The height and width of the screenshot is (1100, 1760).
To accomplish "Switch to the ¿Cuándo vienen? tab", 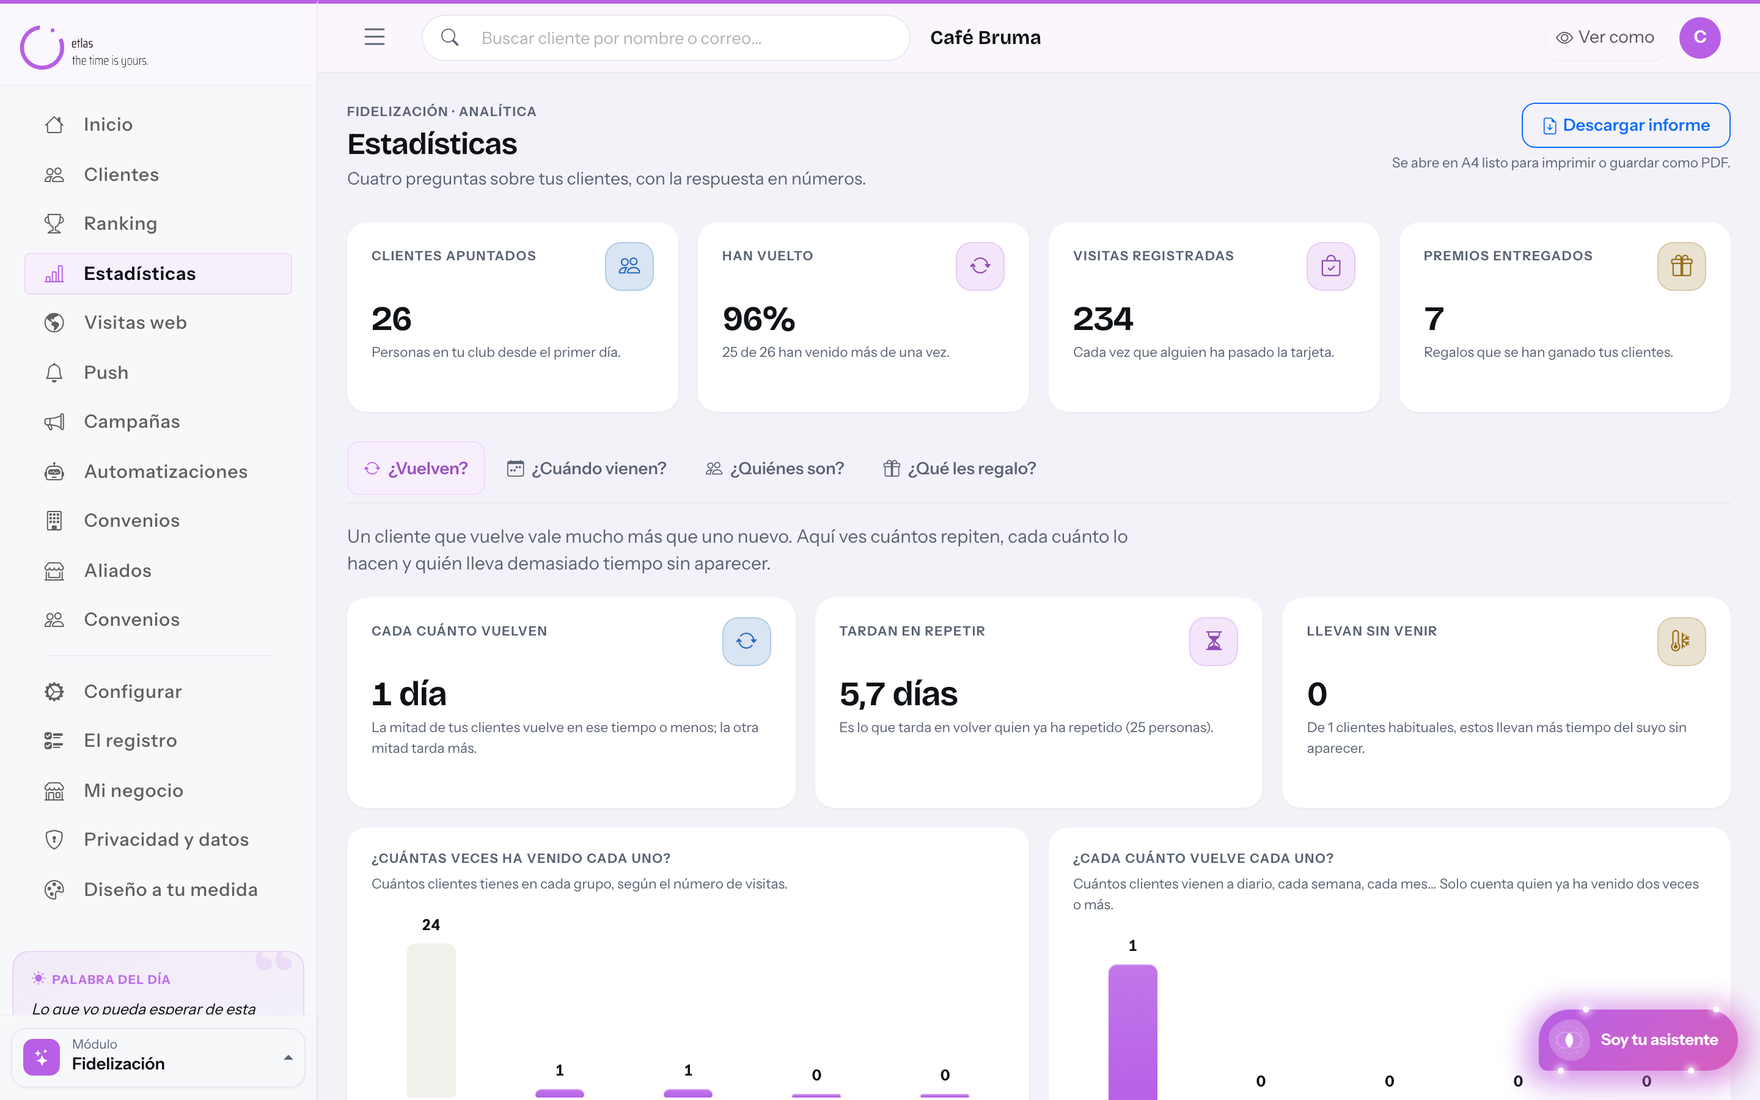I will coord(586,468).
